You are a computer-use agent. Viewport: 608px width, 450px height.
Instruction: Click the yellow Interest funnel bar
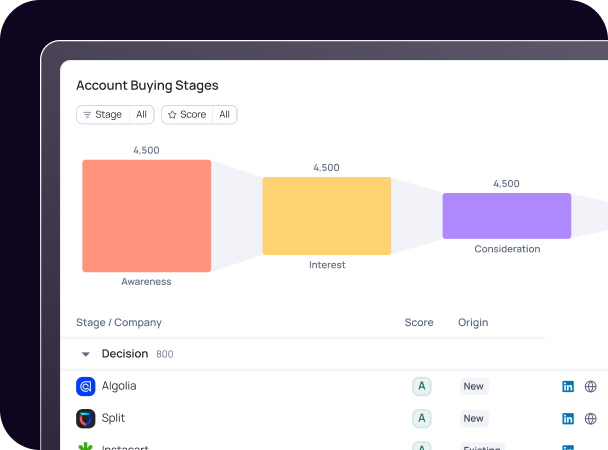(326, 216)
